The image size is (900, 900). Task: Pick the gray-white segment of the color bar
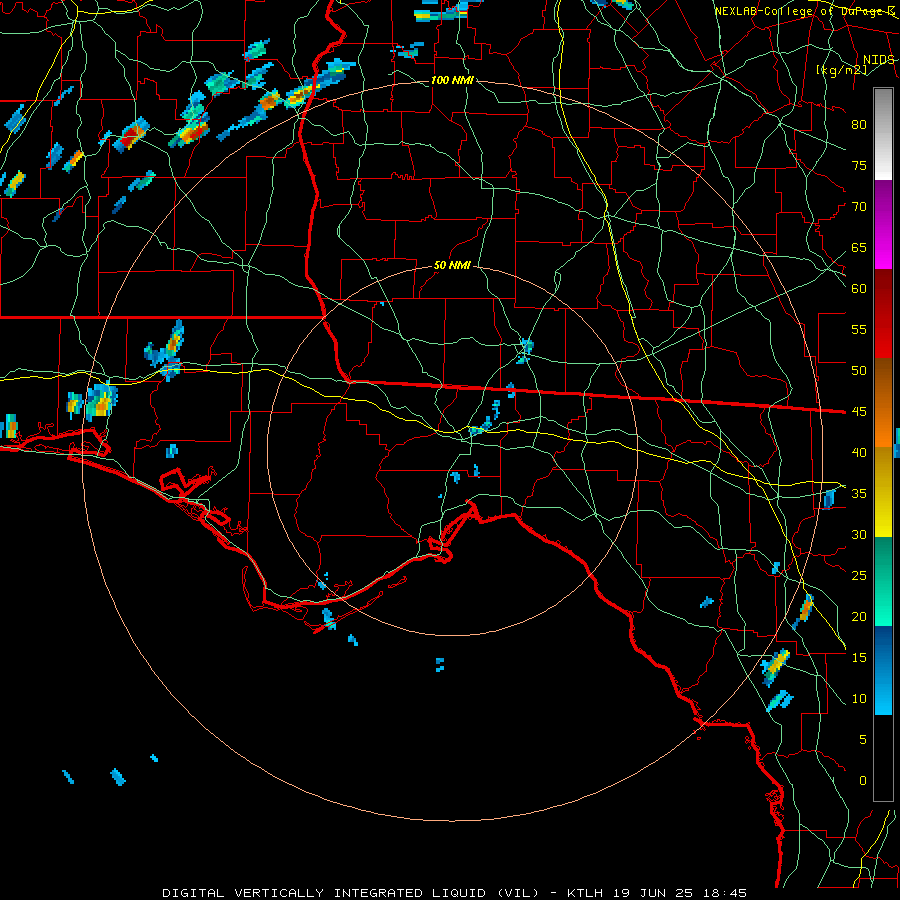point(883,134)
